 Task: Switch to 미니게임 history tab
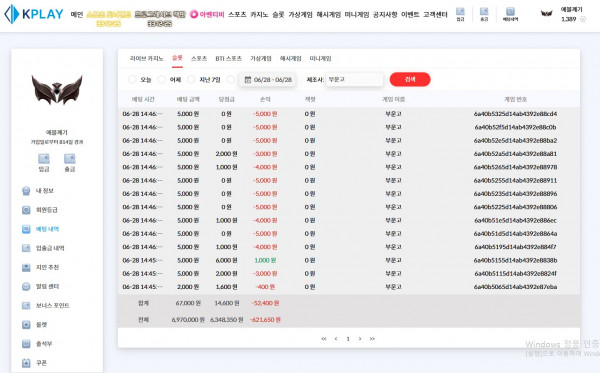click(x=321, y=59)
